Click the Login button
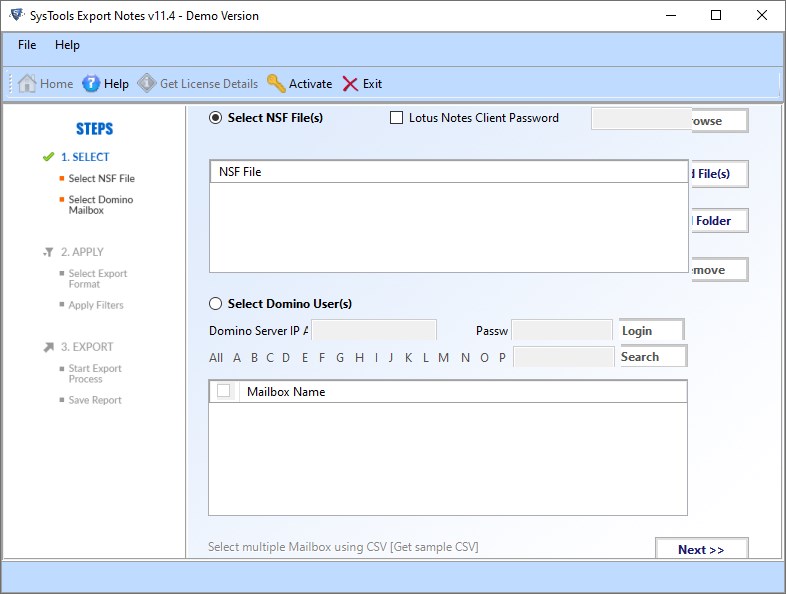 (x=652, y=330)
